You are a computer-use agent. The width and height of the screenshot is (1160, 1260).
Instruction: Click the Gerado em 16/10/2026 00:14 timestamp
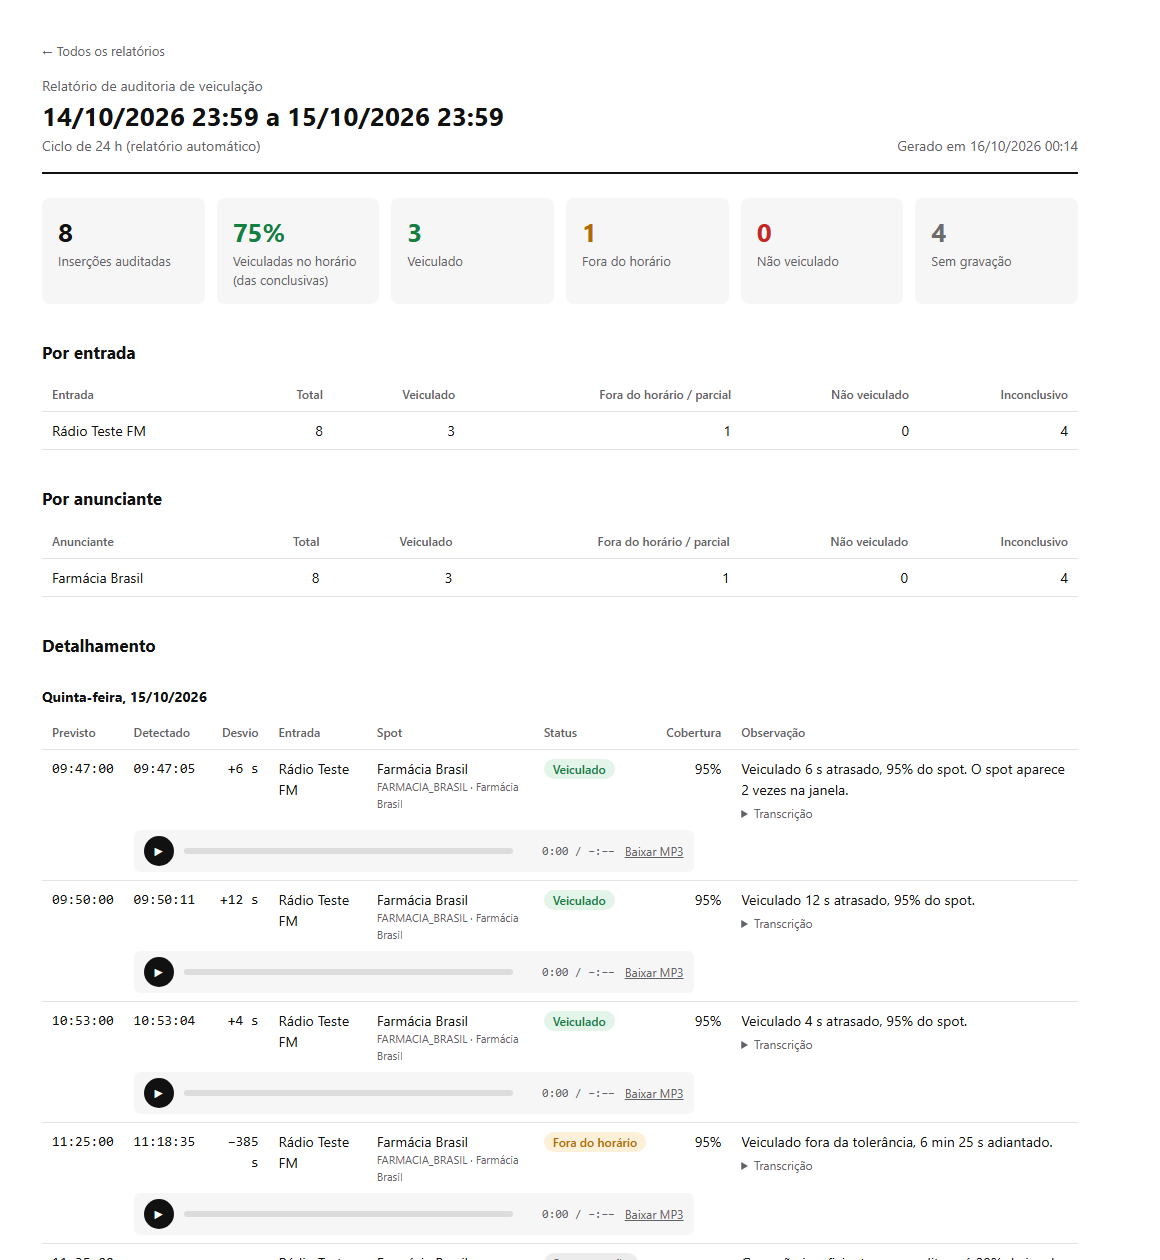(x=987, y=146)
